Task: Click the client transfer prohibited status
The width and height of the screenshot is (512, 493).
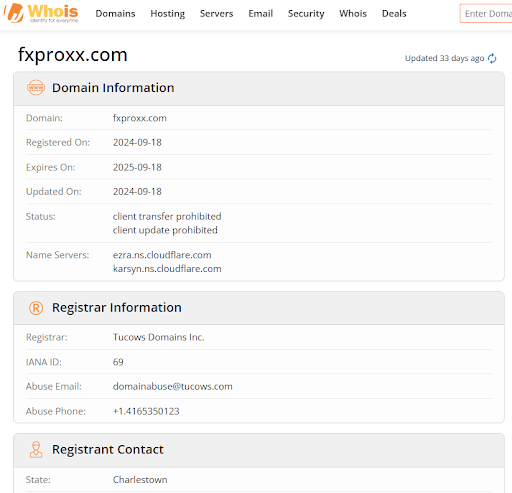Action: pyautogui.click(x=167, y=216)
